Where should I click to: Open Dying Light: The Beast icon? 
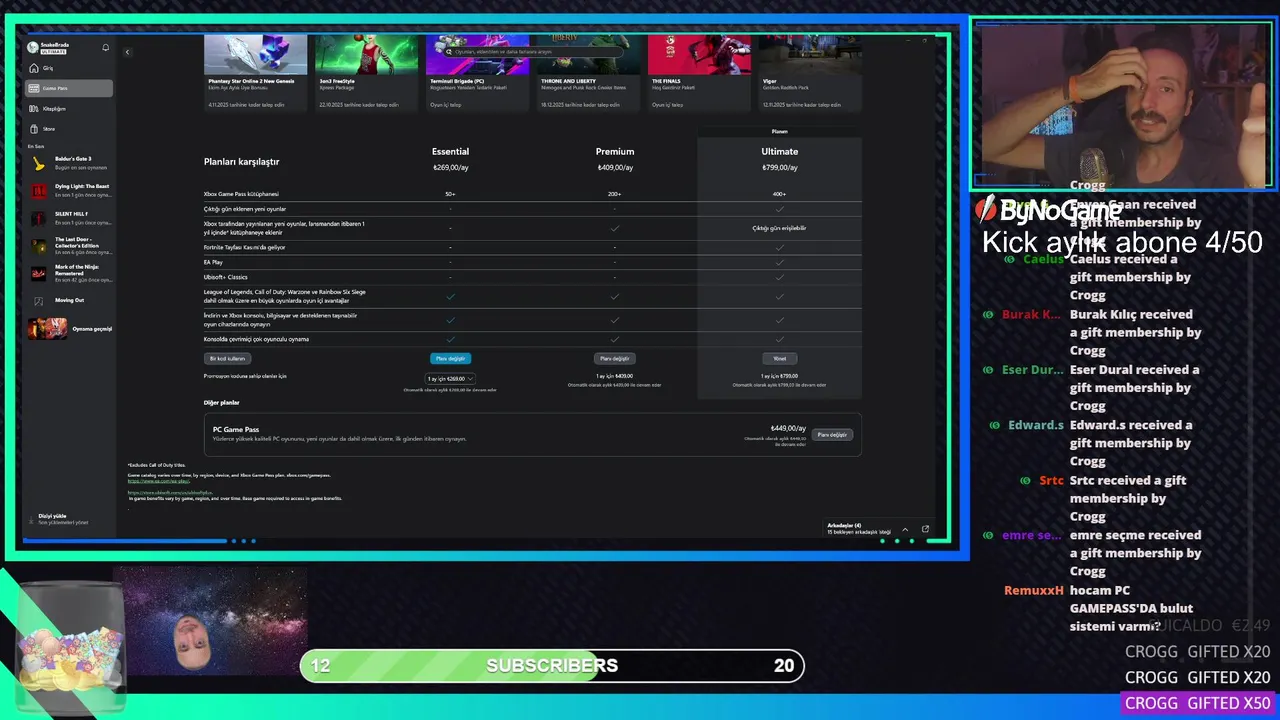click(x=38, y=190)
